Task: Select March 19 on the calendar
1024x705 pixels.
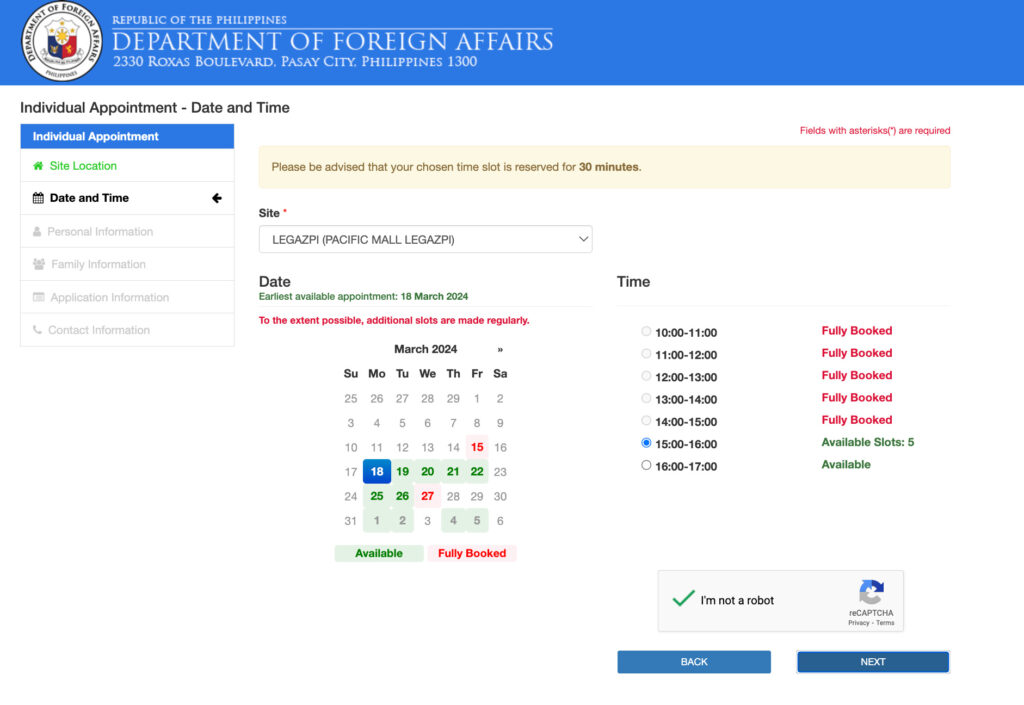Action: point(402,471)
